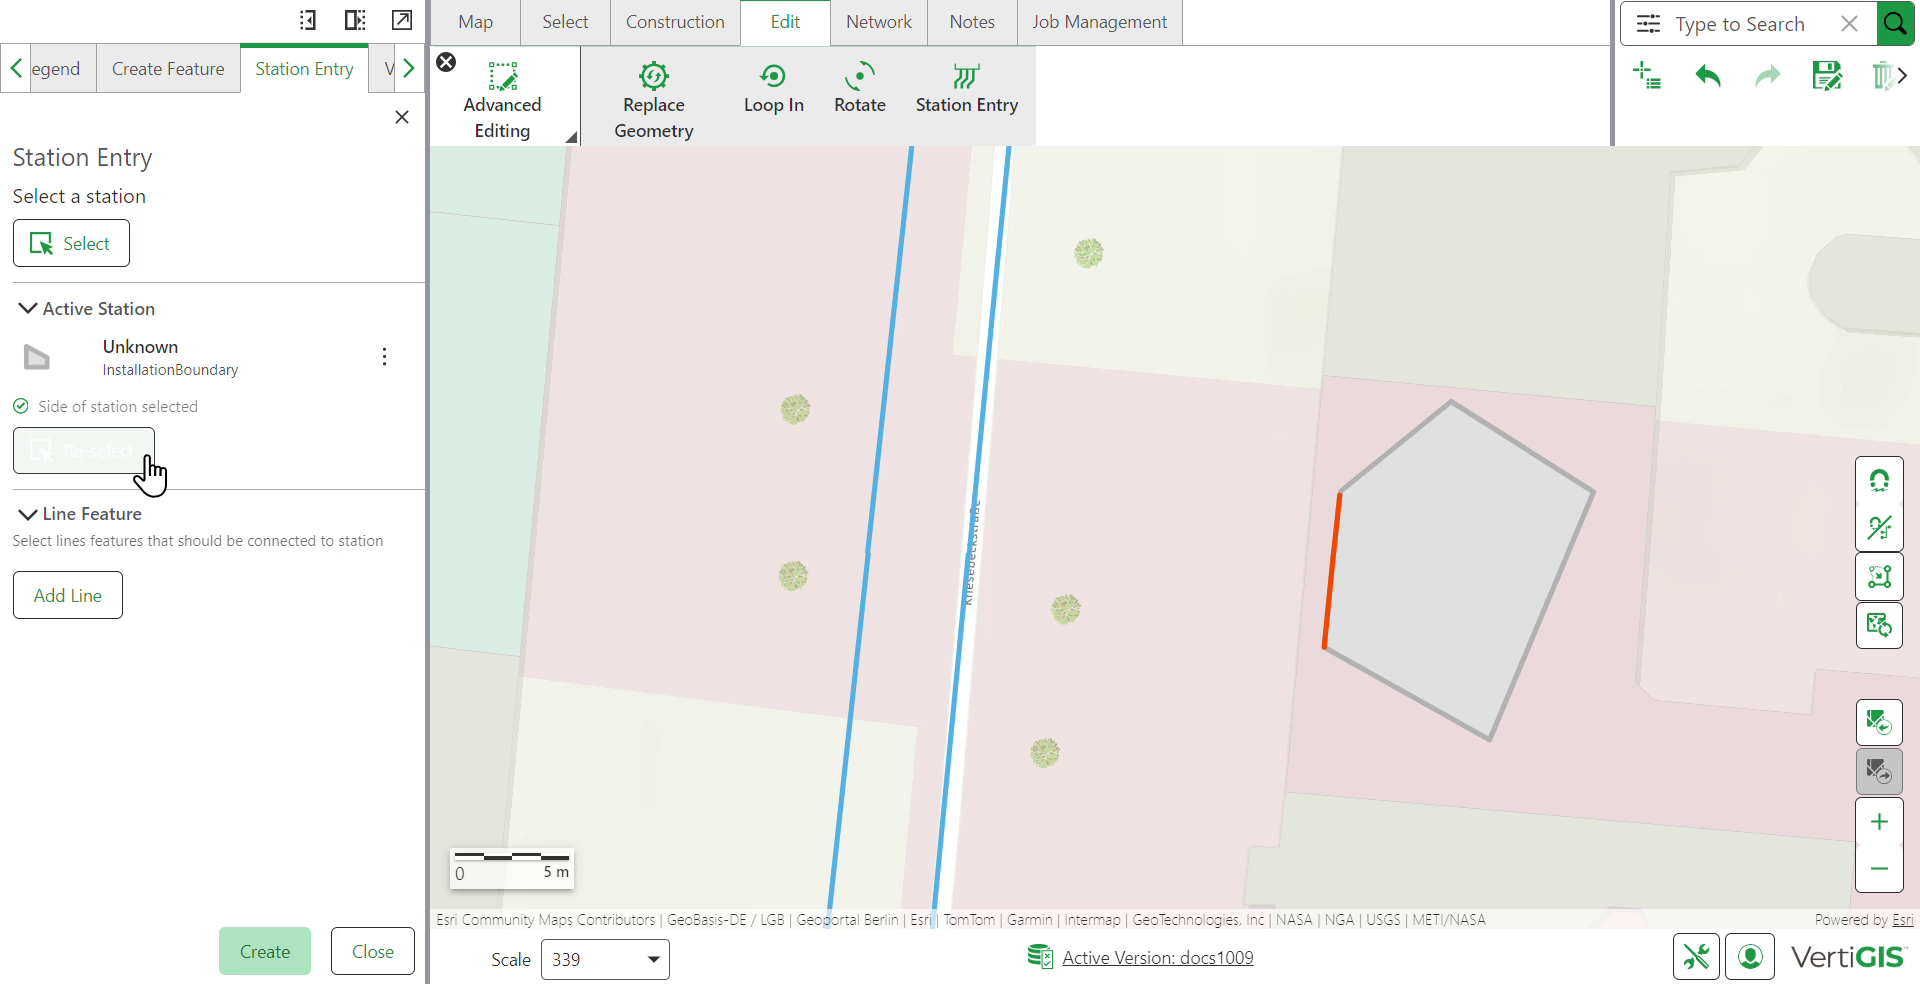Click the Select station button
Image resolution: width=1920 pixels, height=984 pixels.
71,243
